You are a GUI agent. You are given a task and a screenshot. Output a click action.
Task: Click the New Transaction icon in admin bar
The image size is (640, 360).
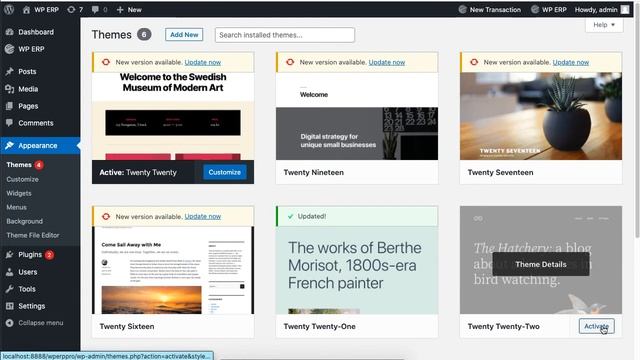coord(462,9)
